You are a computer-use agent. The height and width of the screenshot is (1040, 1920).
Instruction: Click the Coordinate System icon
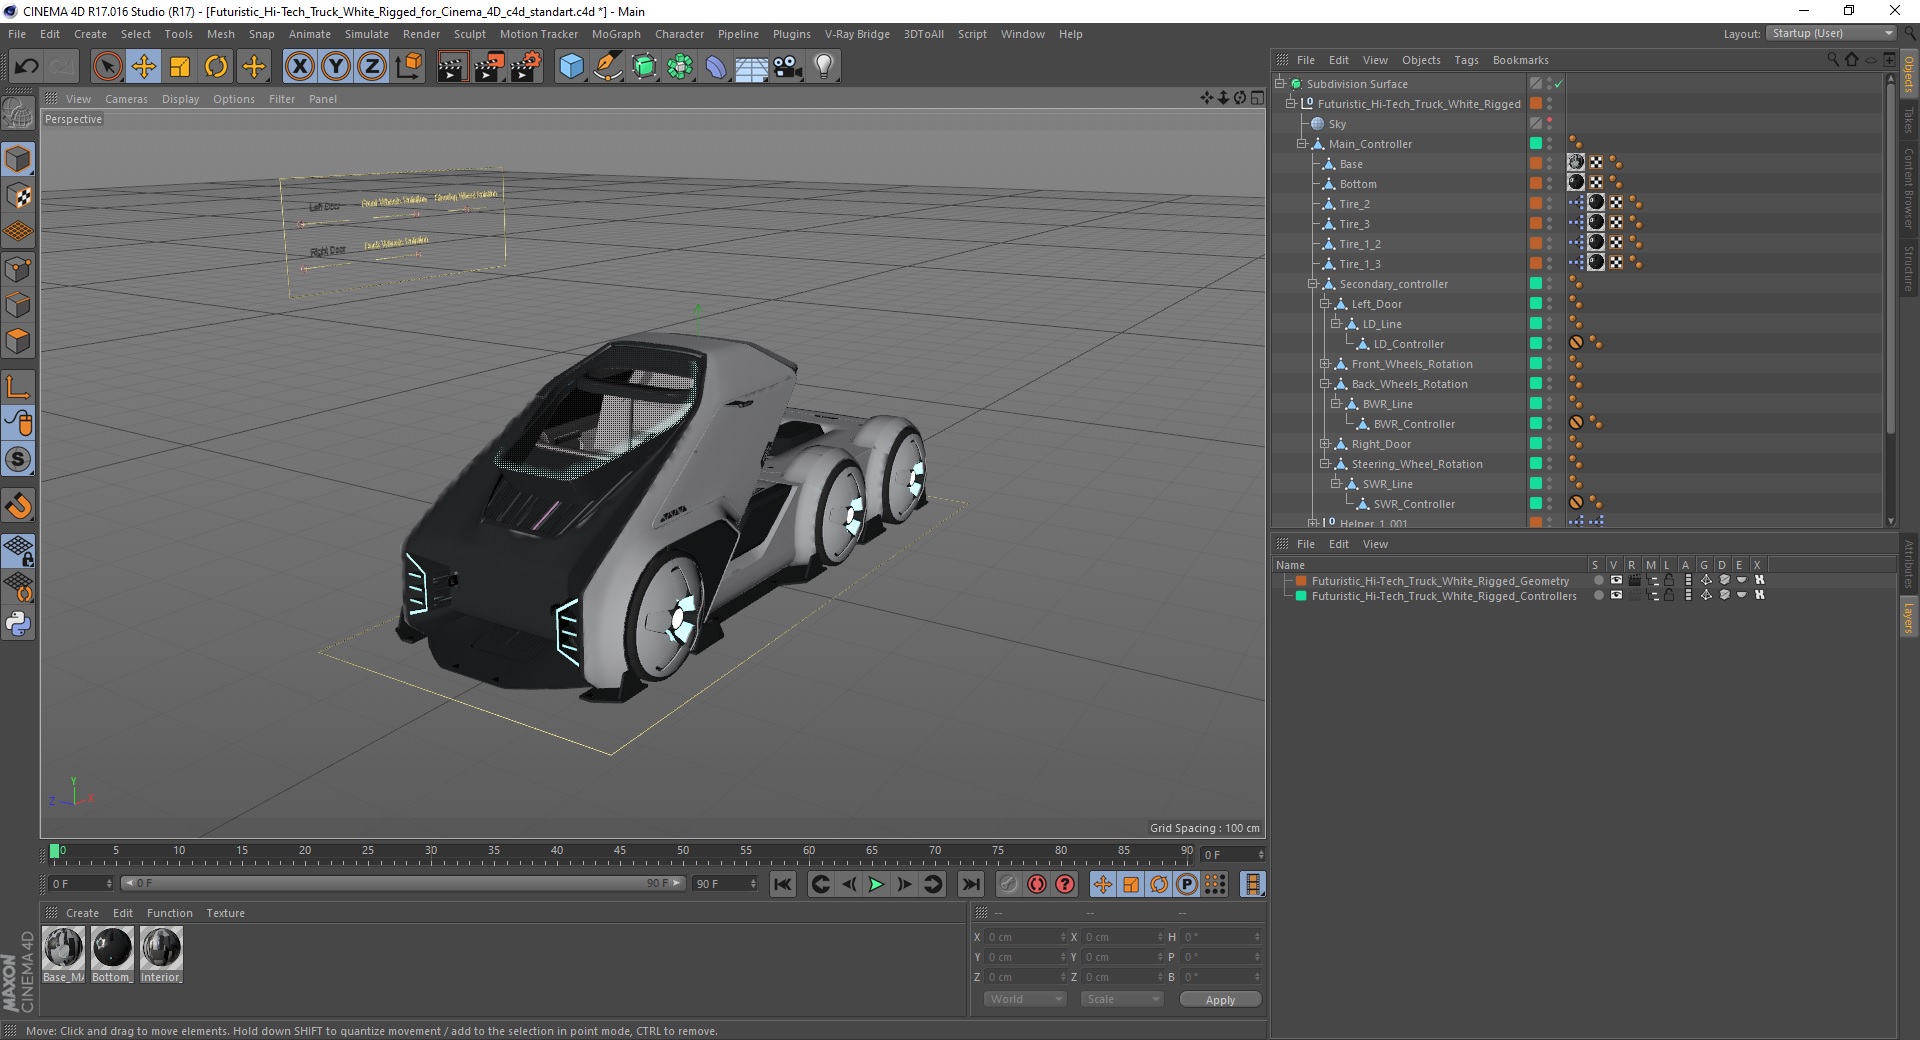pyautogui.click(x=408, y=67)
